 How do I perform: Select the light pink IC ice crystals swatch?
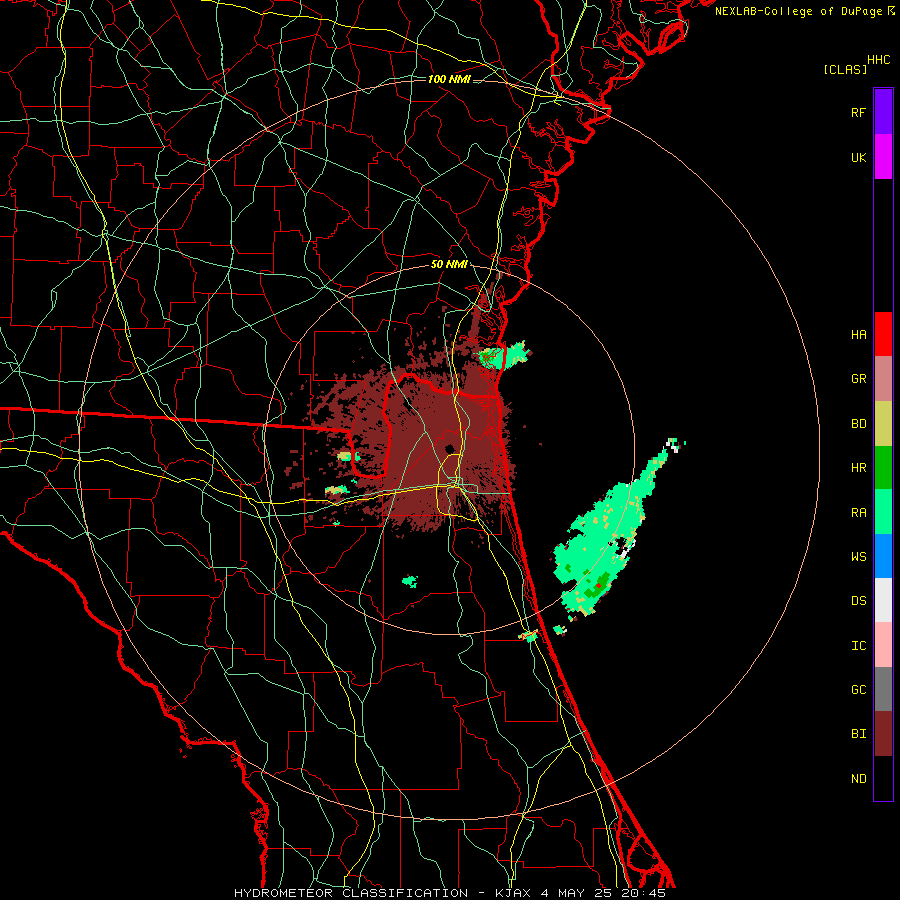883,645
